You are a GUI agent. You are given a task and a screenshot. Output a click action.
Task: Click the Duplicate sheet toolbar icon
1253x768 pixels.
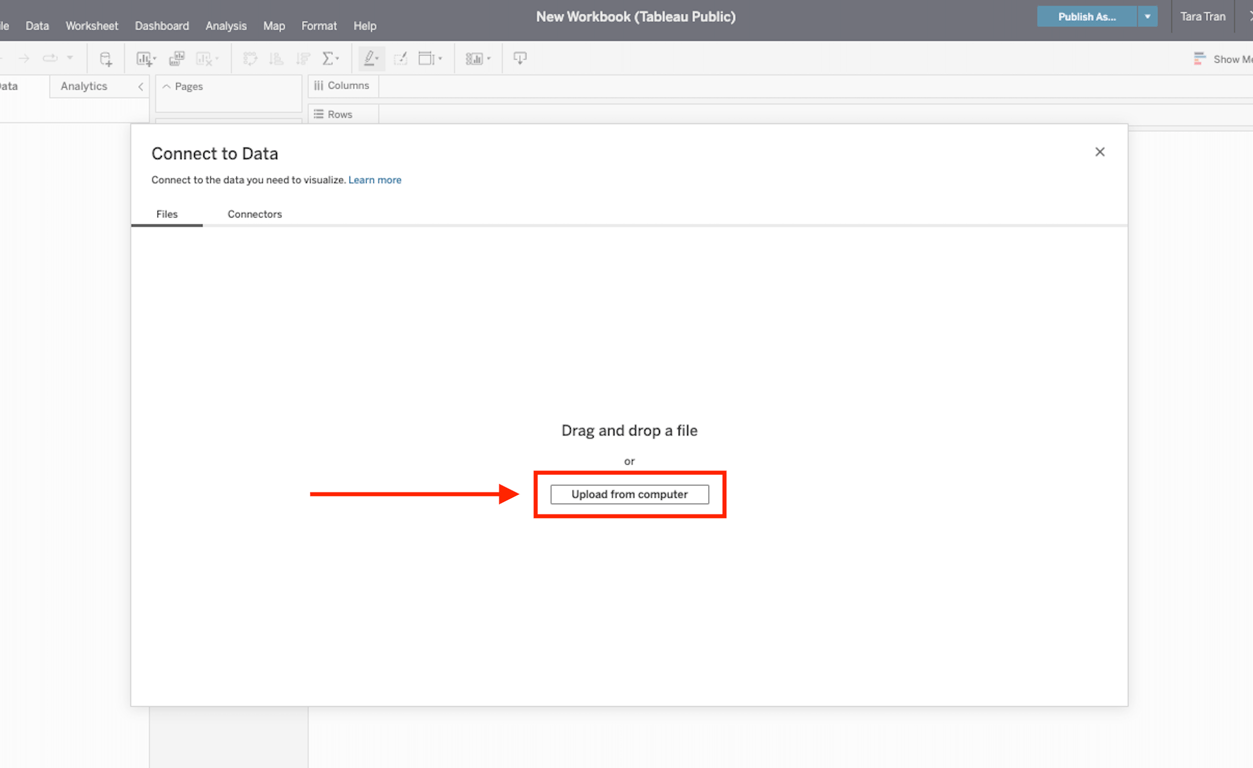click(x=177, y=59)
